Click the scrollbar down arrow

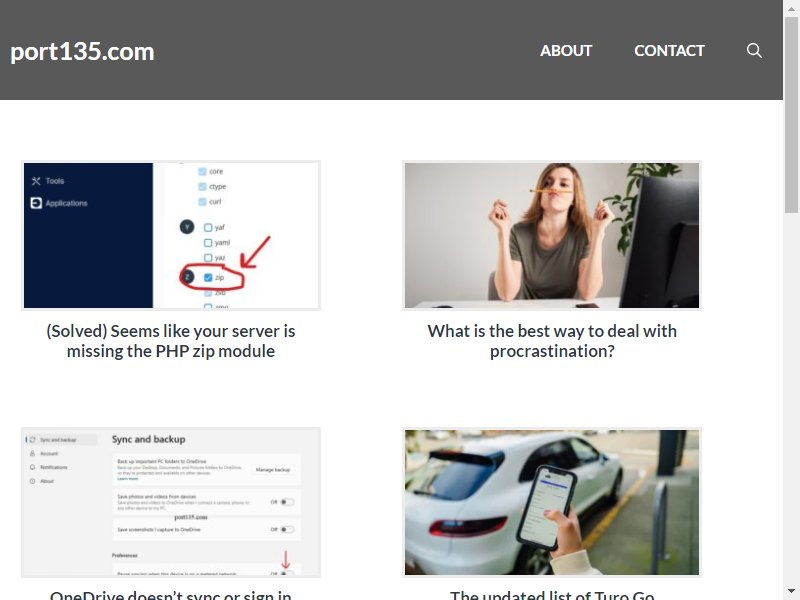click(791, 593)
